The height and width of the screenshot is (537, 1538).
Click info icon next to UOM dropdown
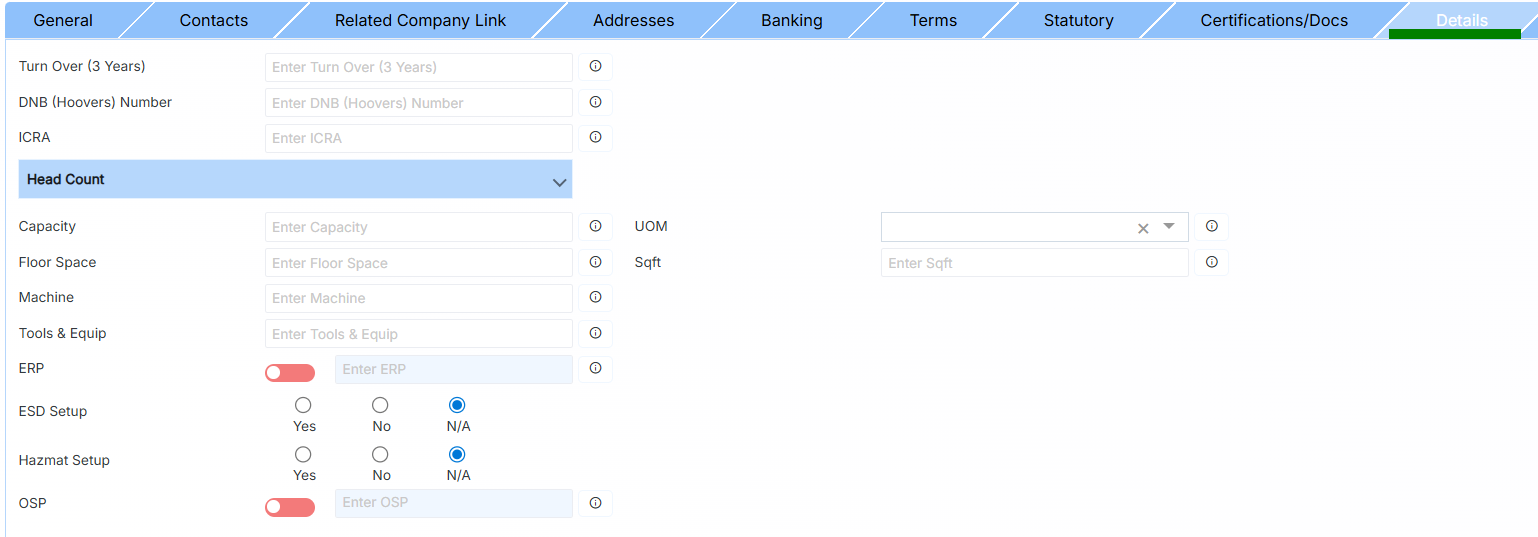click(x=1211, y=227)
